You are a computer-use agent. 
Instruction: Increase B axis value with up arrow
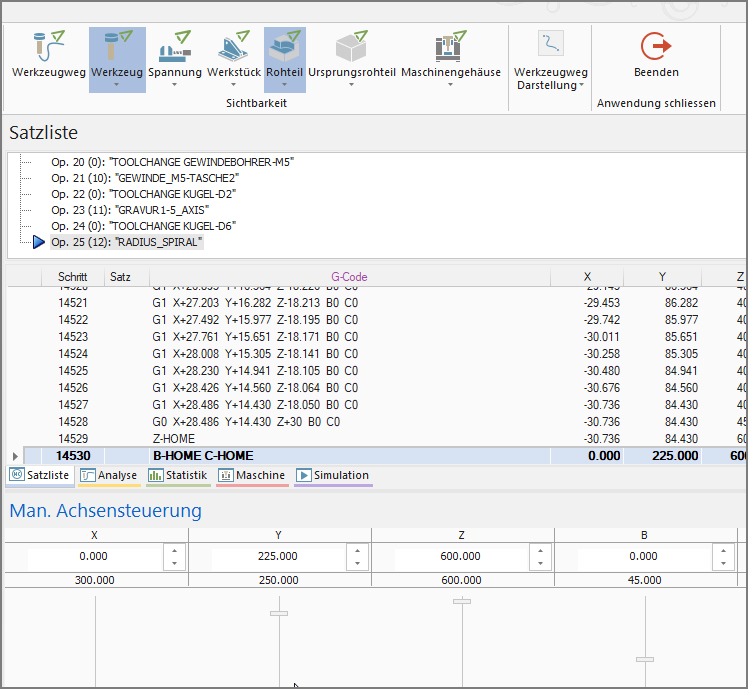[x=724, y=551]
